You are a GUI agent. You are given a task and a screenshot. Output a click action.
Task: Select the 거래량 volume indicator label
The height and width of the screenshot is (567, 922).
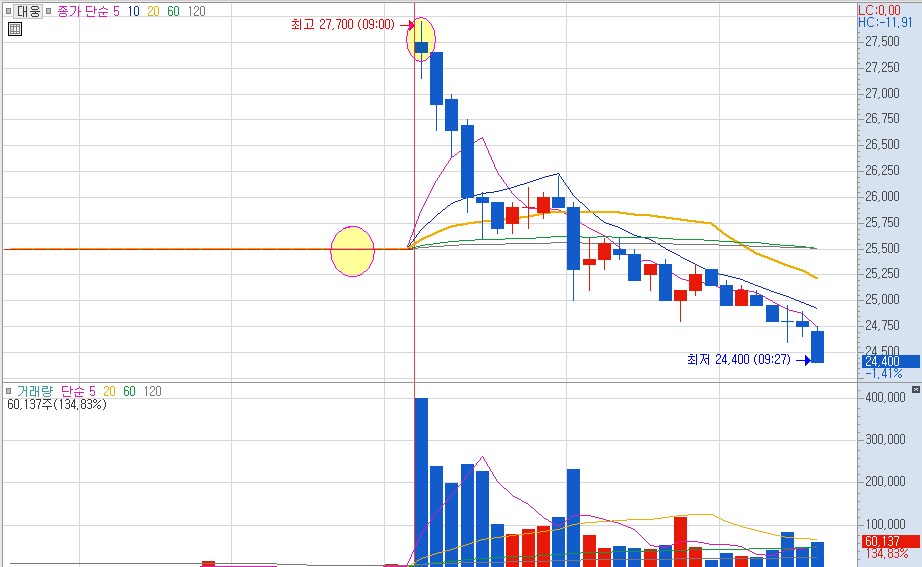35,391
